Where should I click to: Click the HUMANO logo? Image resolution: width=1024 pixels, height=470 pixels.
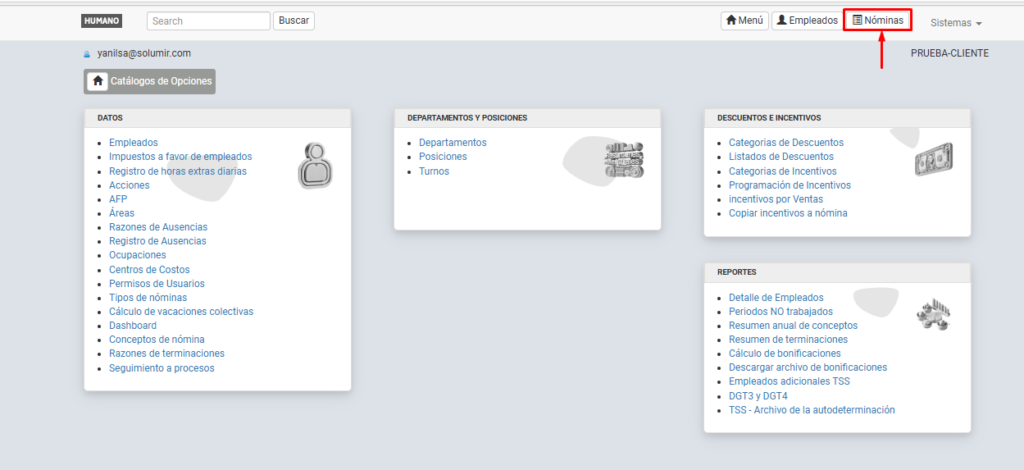point(100,21)
